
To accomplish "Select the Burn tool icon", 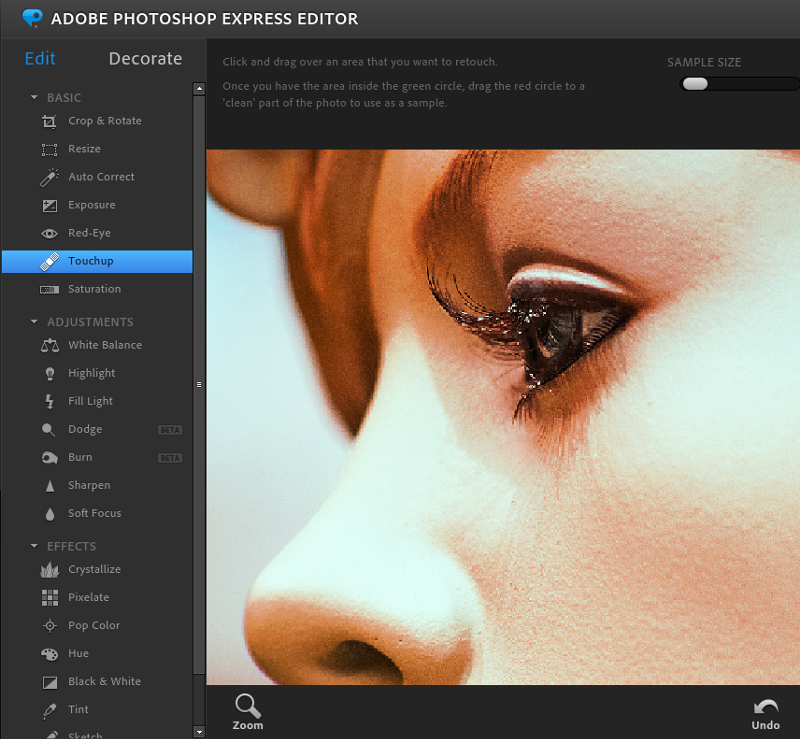I will point(49,458).
